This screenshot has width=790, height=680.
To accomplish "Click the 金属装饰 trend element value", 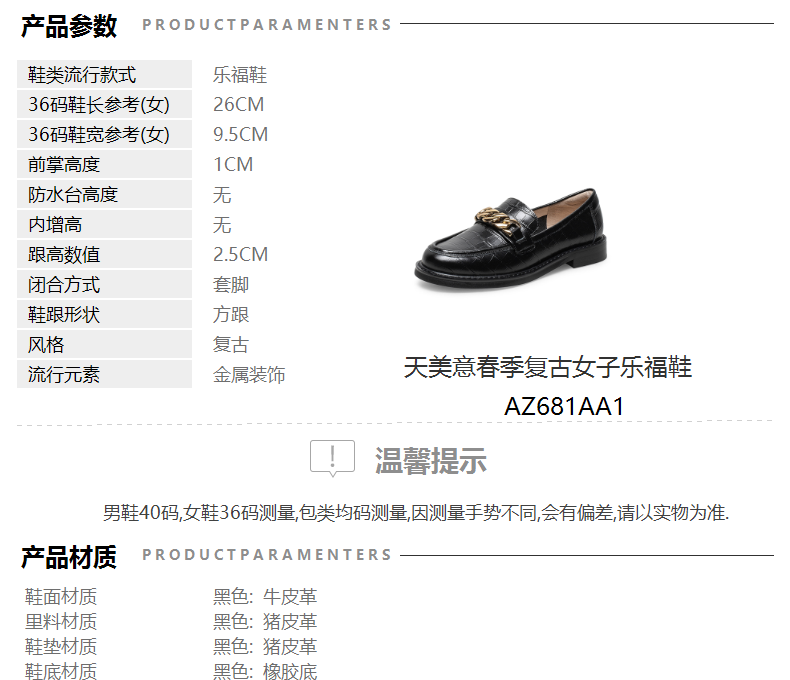I will pos(249,375).
